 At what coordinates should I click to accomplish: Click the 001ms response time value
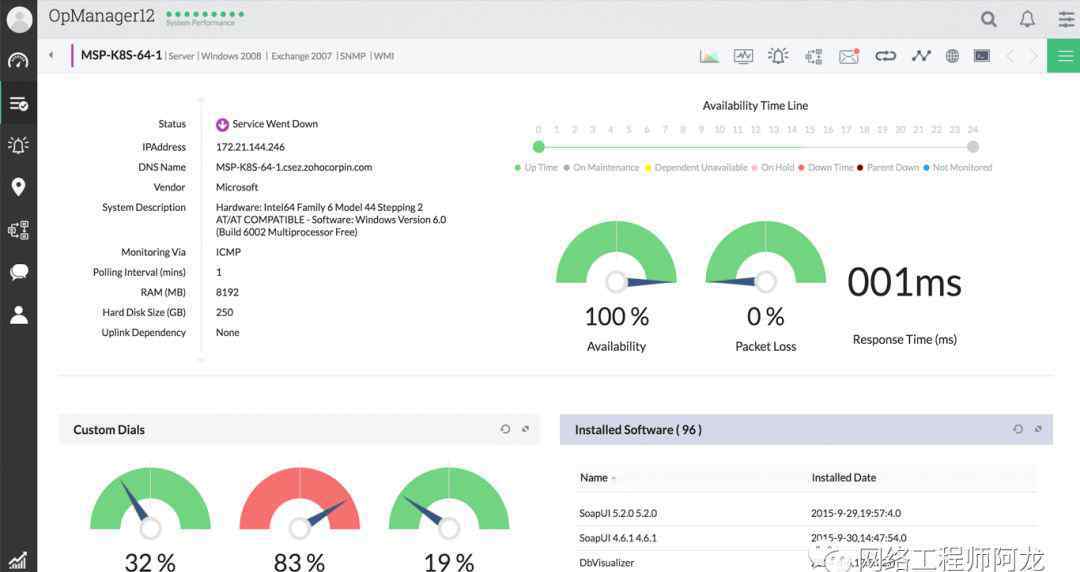point(904,283)
